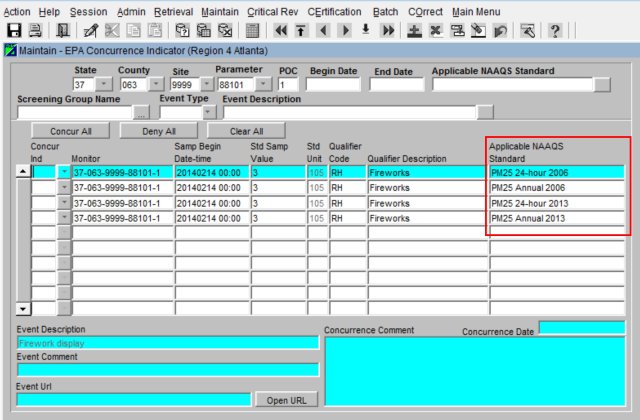Click the First Record up-arrow icon
640x420 pixels.
tap(301, 31)
